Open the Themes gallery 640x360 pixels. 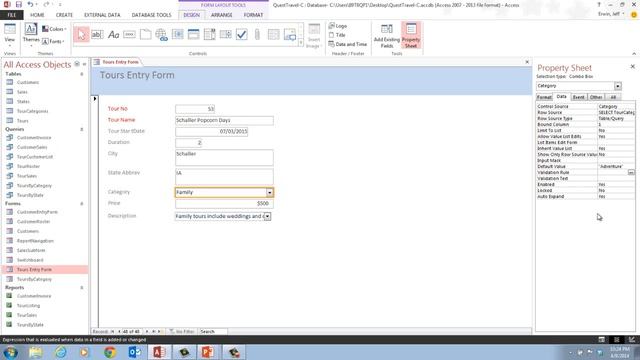pos(31,35)
